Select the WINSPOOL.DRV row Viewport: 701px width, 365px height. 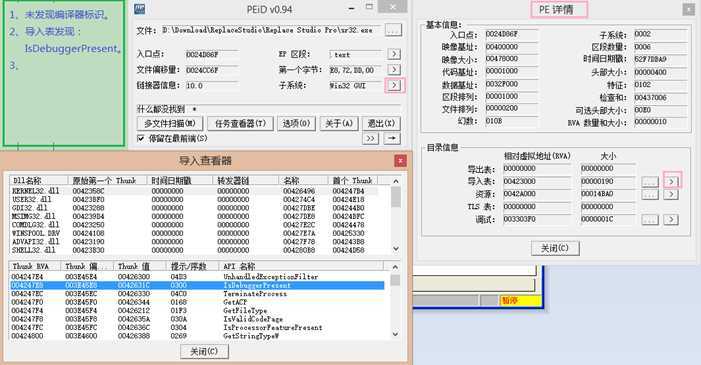[x=195, y=233]
